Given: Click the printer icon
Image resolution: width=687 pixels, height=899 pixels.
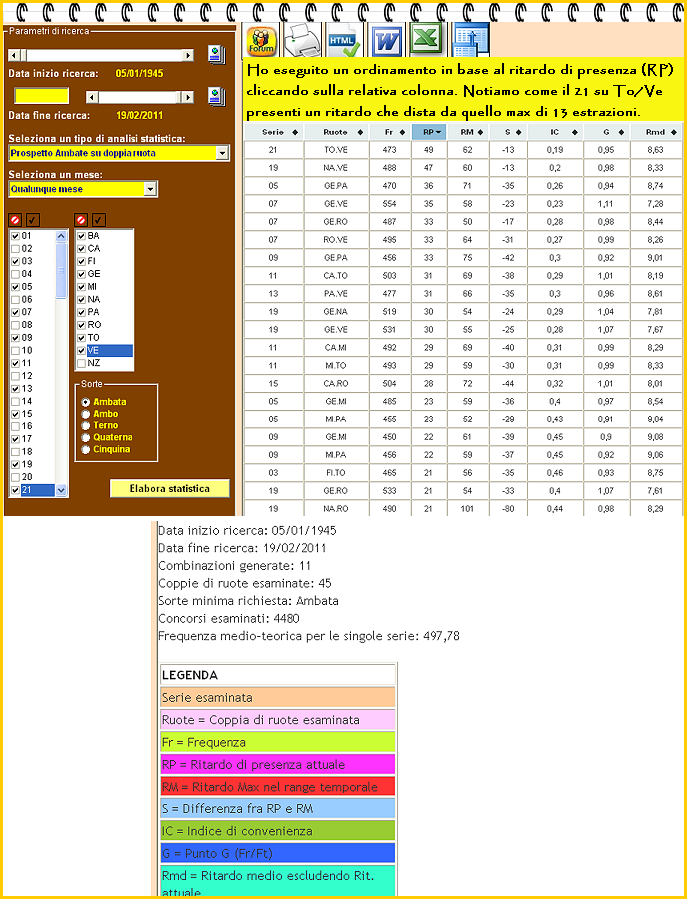Looking at the screenshot, I should click(x=304, y=40).
